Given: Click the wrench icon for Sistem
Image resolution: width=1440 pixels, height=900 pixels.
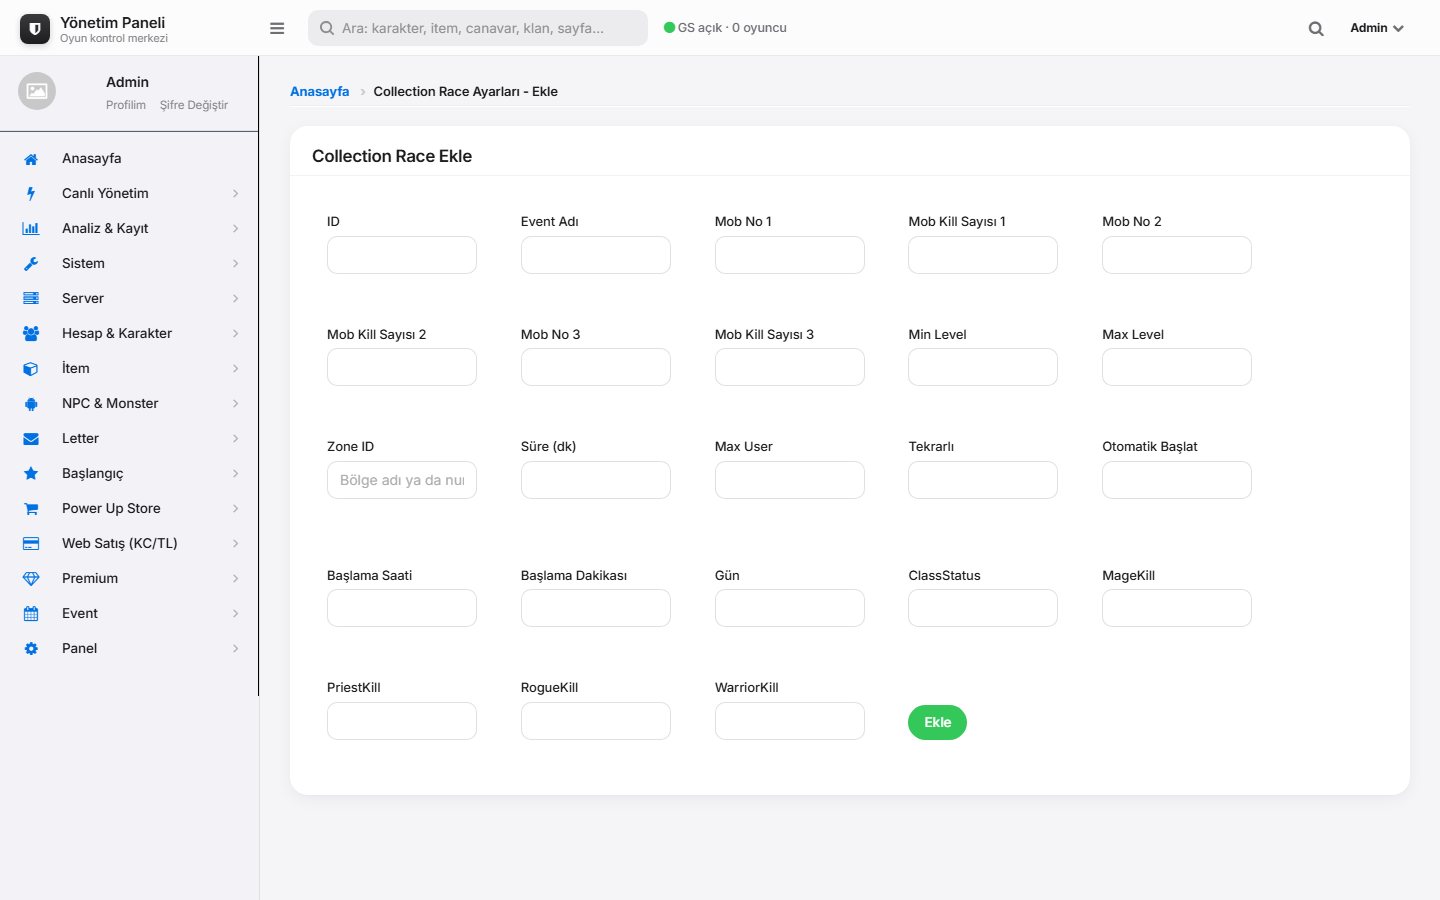Looking at the screenshot, I should click(x=31, y=264).
